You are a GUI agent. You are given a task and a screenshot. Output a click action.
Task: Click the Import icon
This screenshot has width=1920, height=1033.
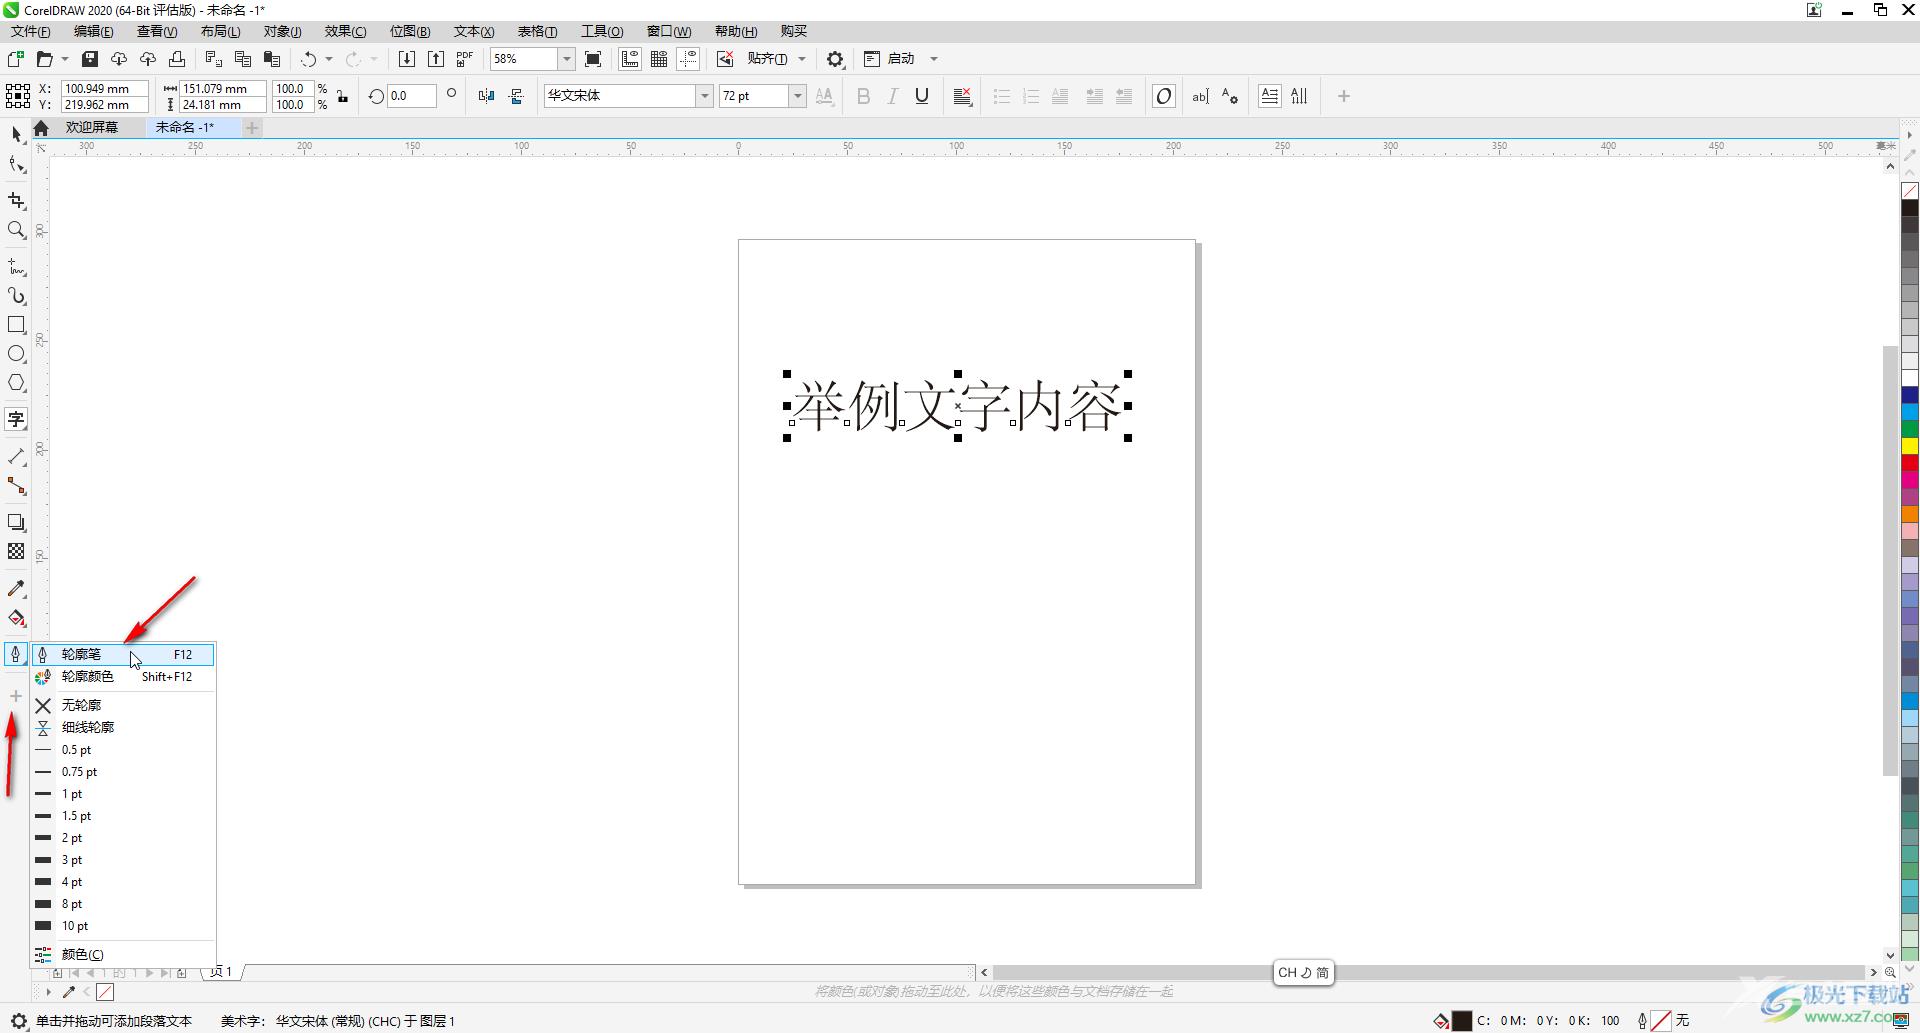(x=407, y=59)
